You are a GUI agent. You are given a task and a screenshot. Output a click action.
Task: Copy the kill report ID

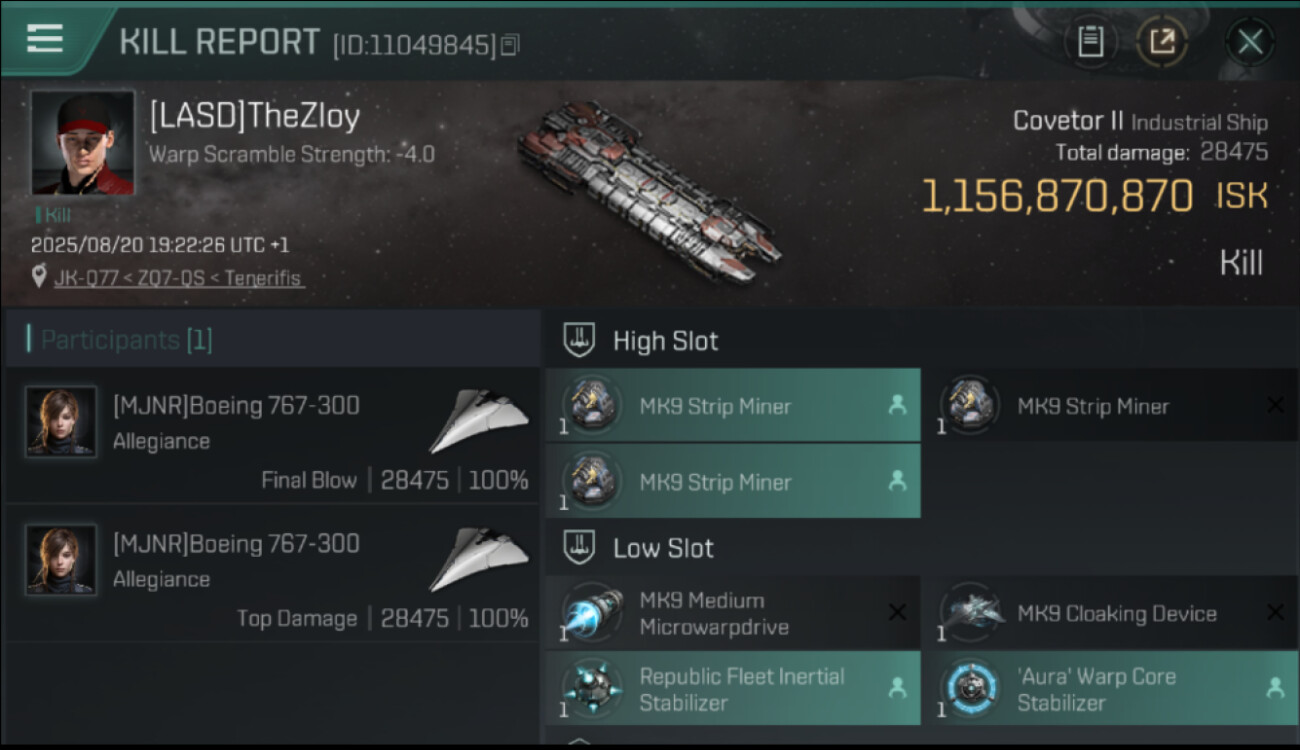(510, 45)
